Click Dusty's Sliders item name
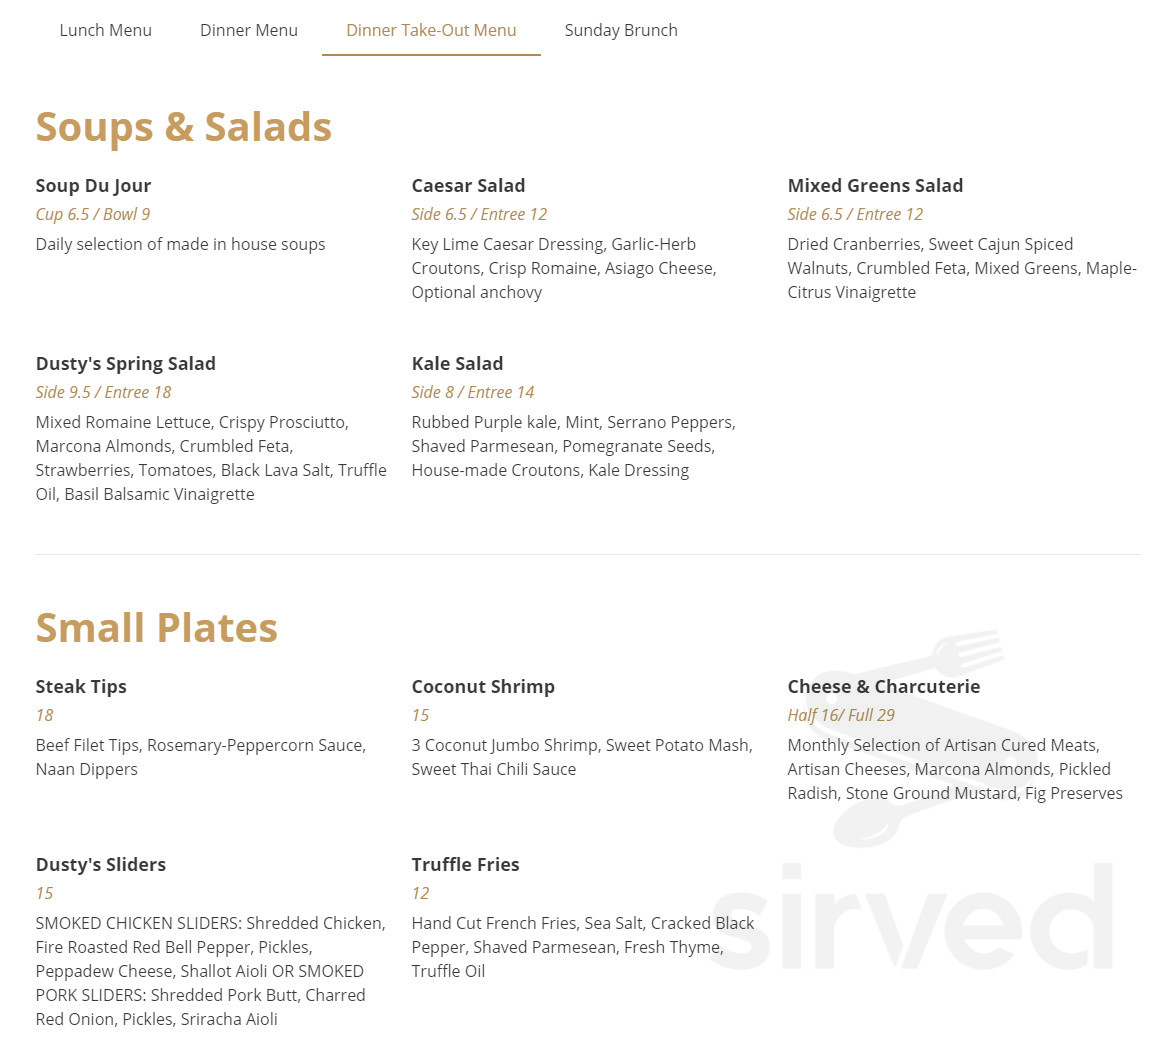The width and height of the screenshot is (1173, 1058). click(100, 864)
